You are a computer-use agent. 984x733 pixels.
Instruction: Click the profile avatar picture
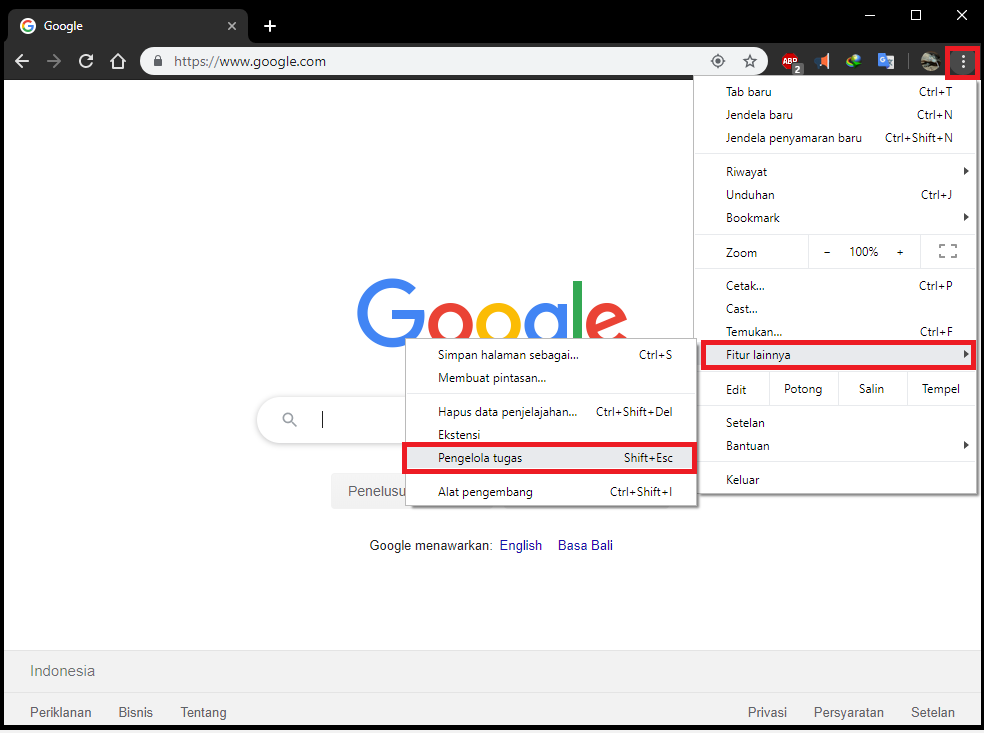coord(930,61)
